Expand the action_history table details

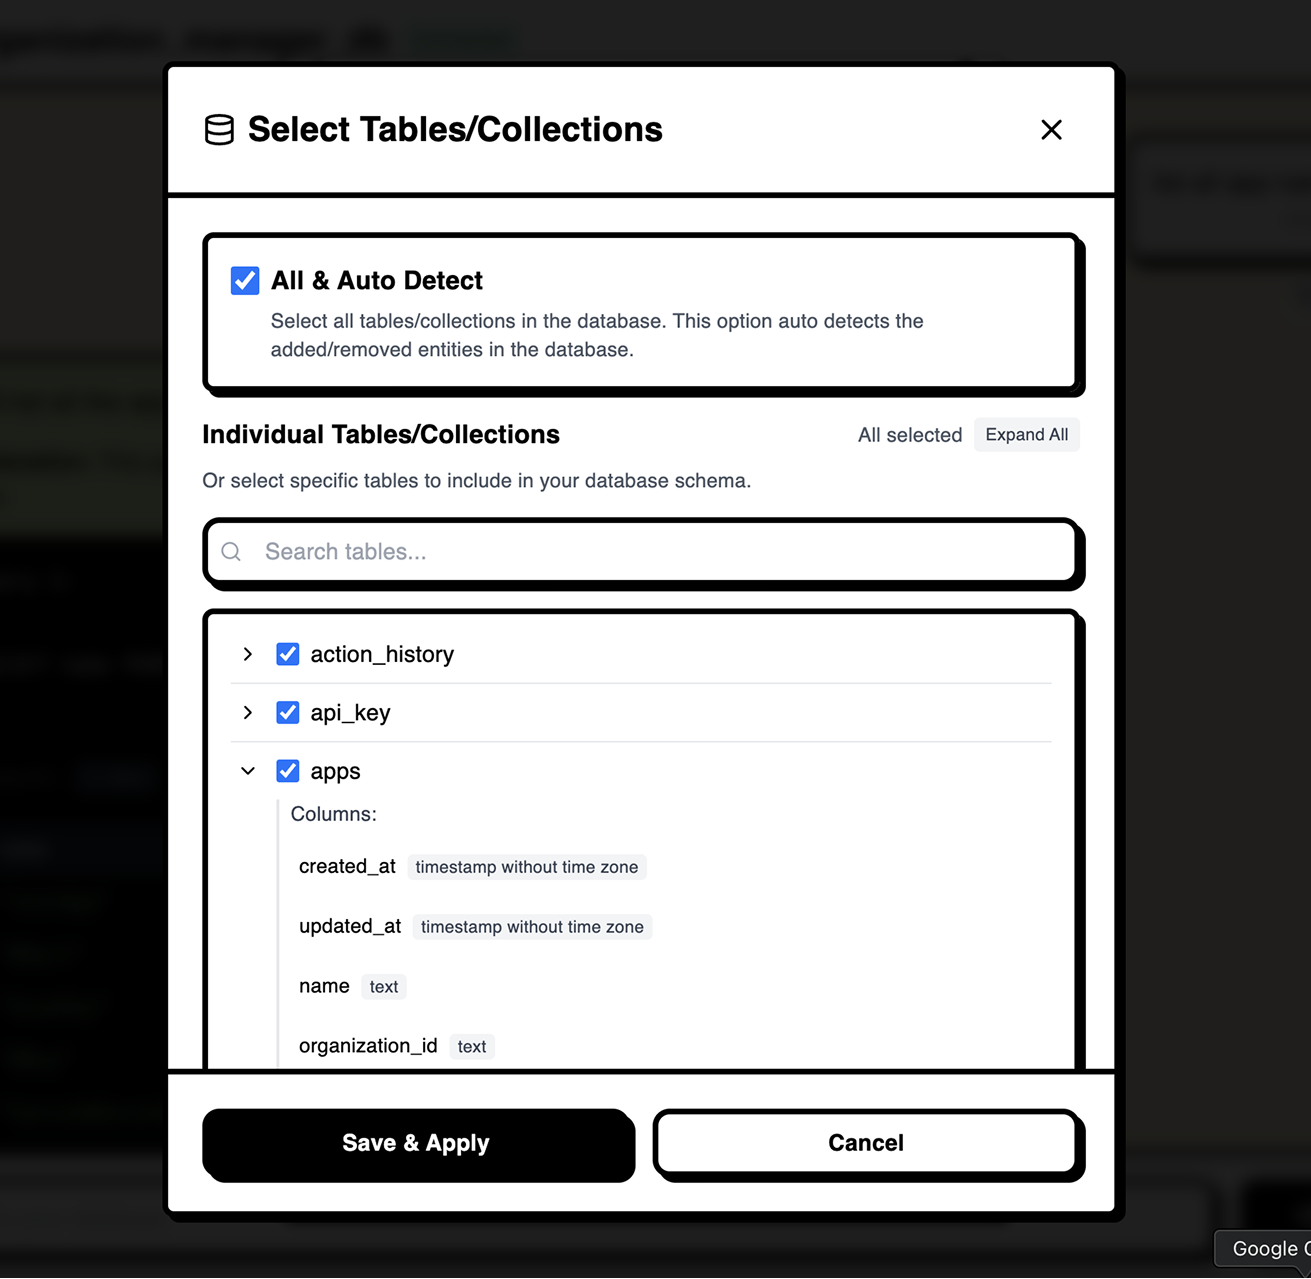[x=247, y=653]
